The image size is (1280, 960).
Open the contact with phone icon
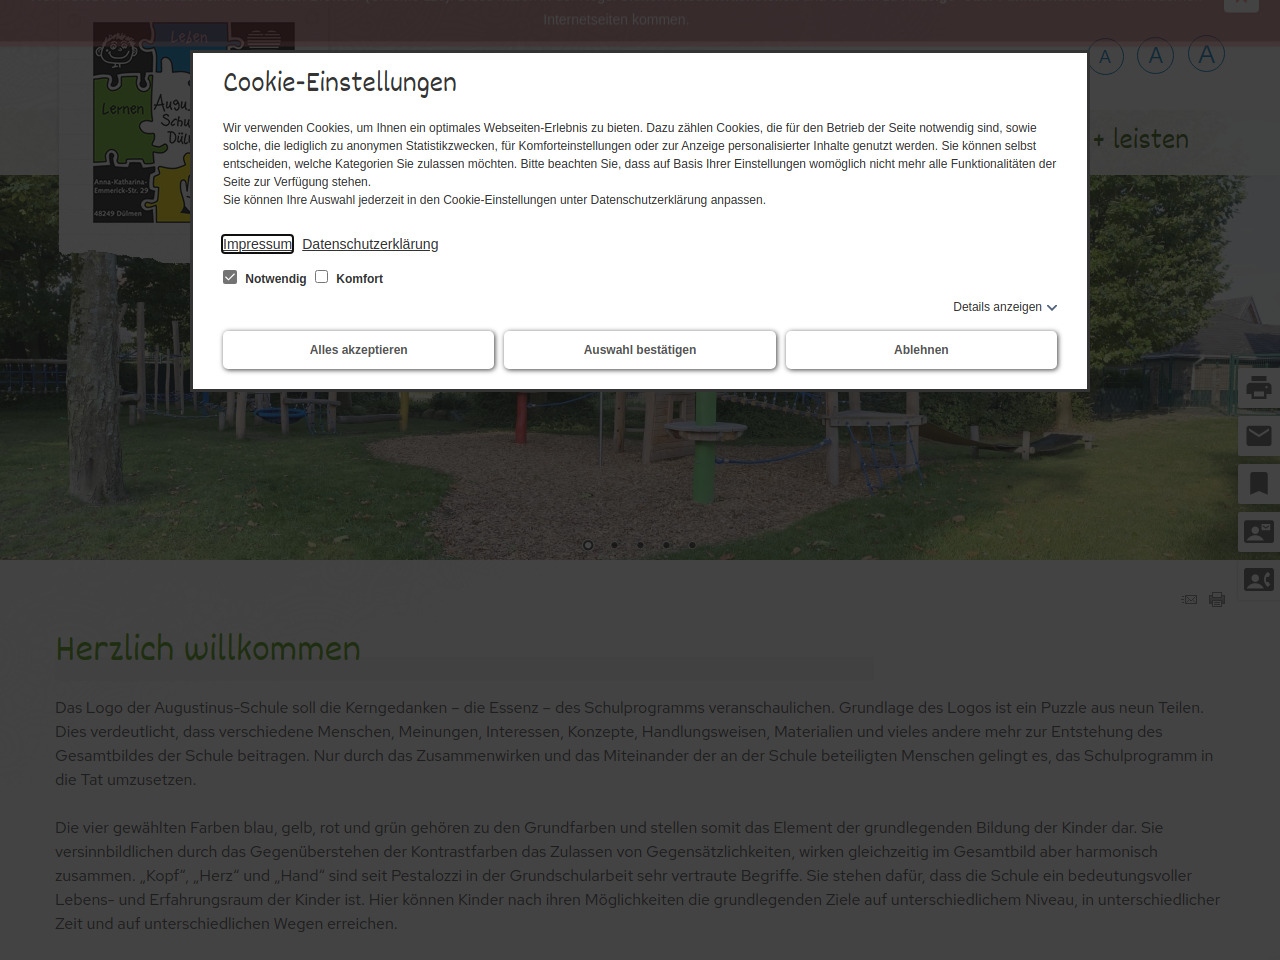click(x=1258, y=579)
